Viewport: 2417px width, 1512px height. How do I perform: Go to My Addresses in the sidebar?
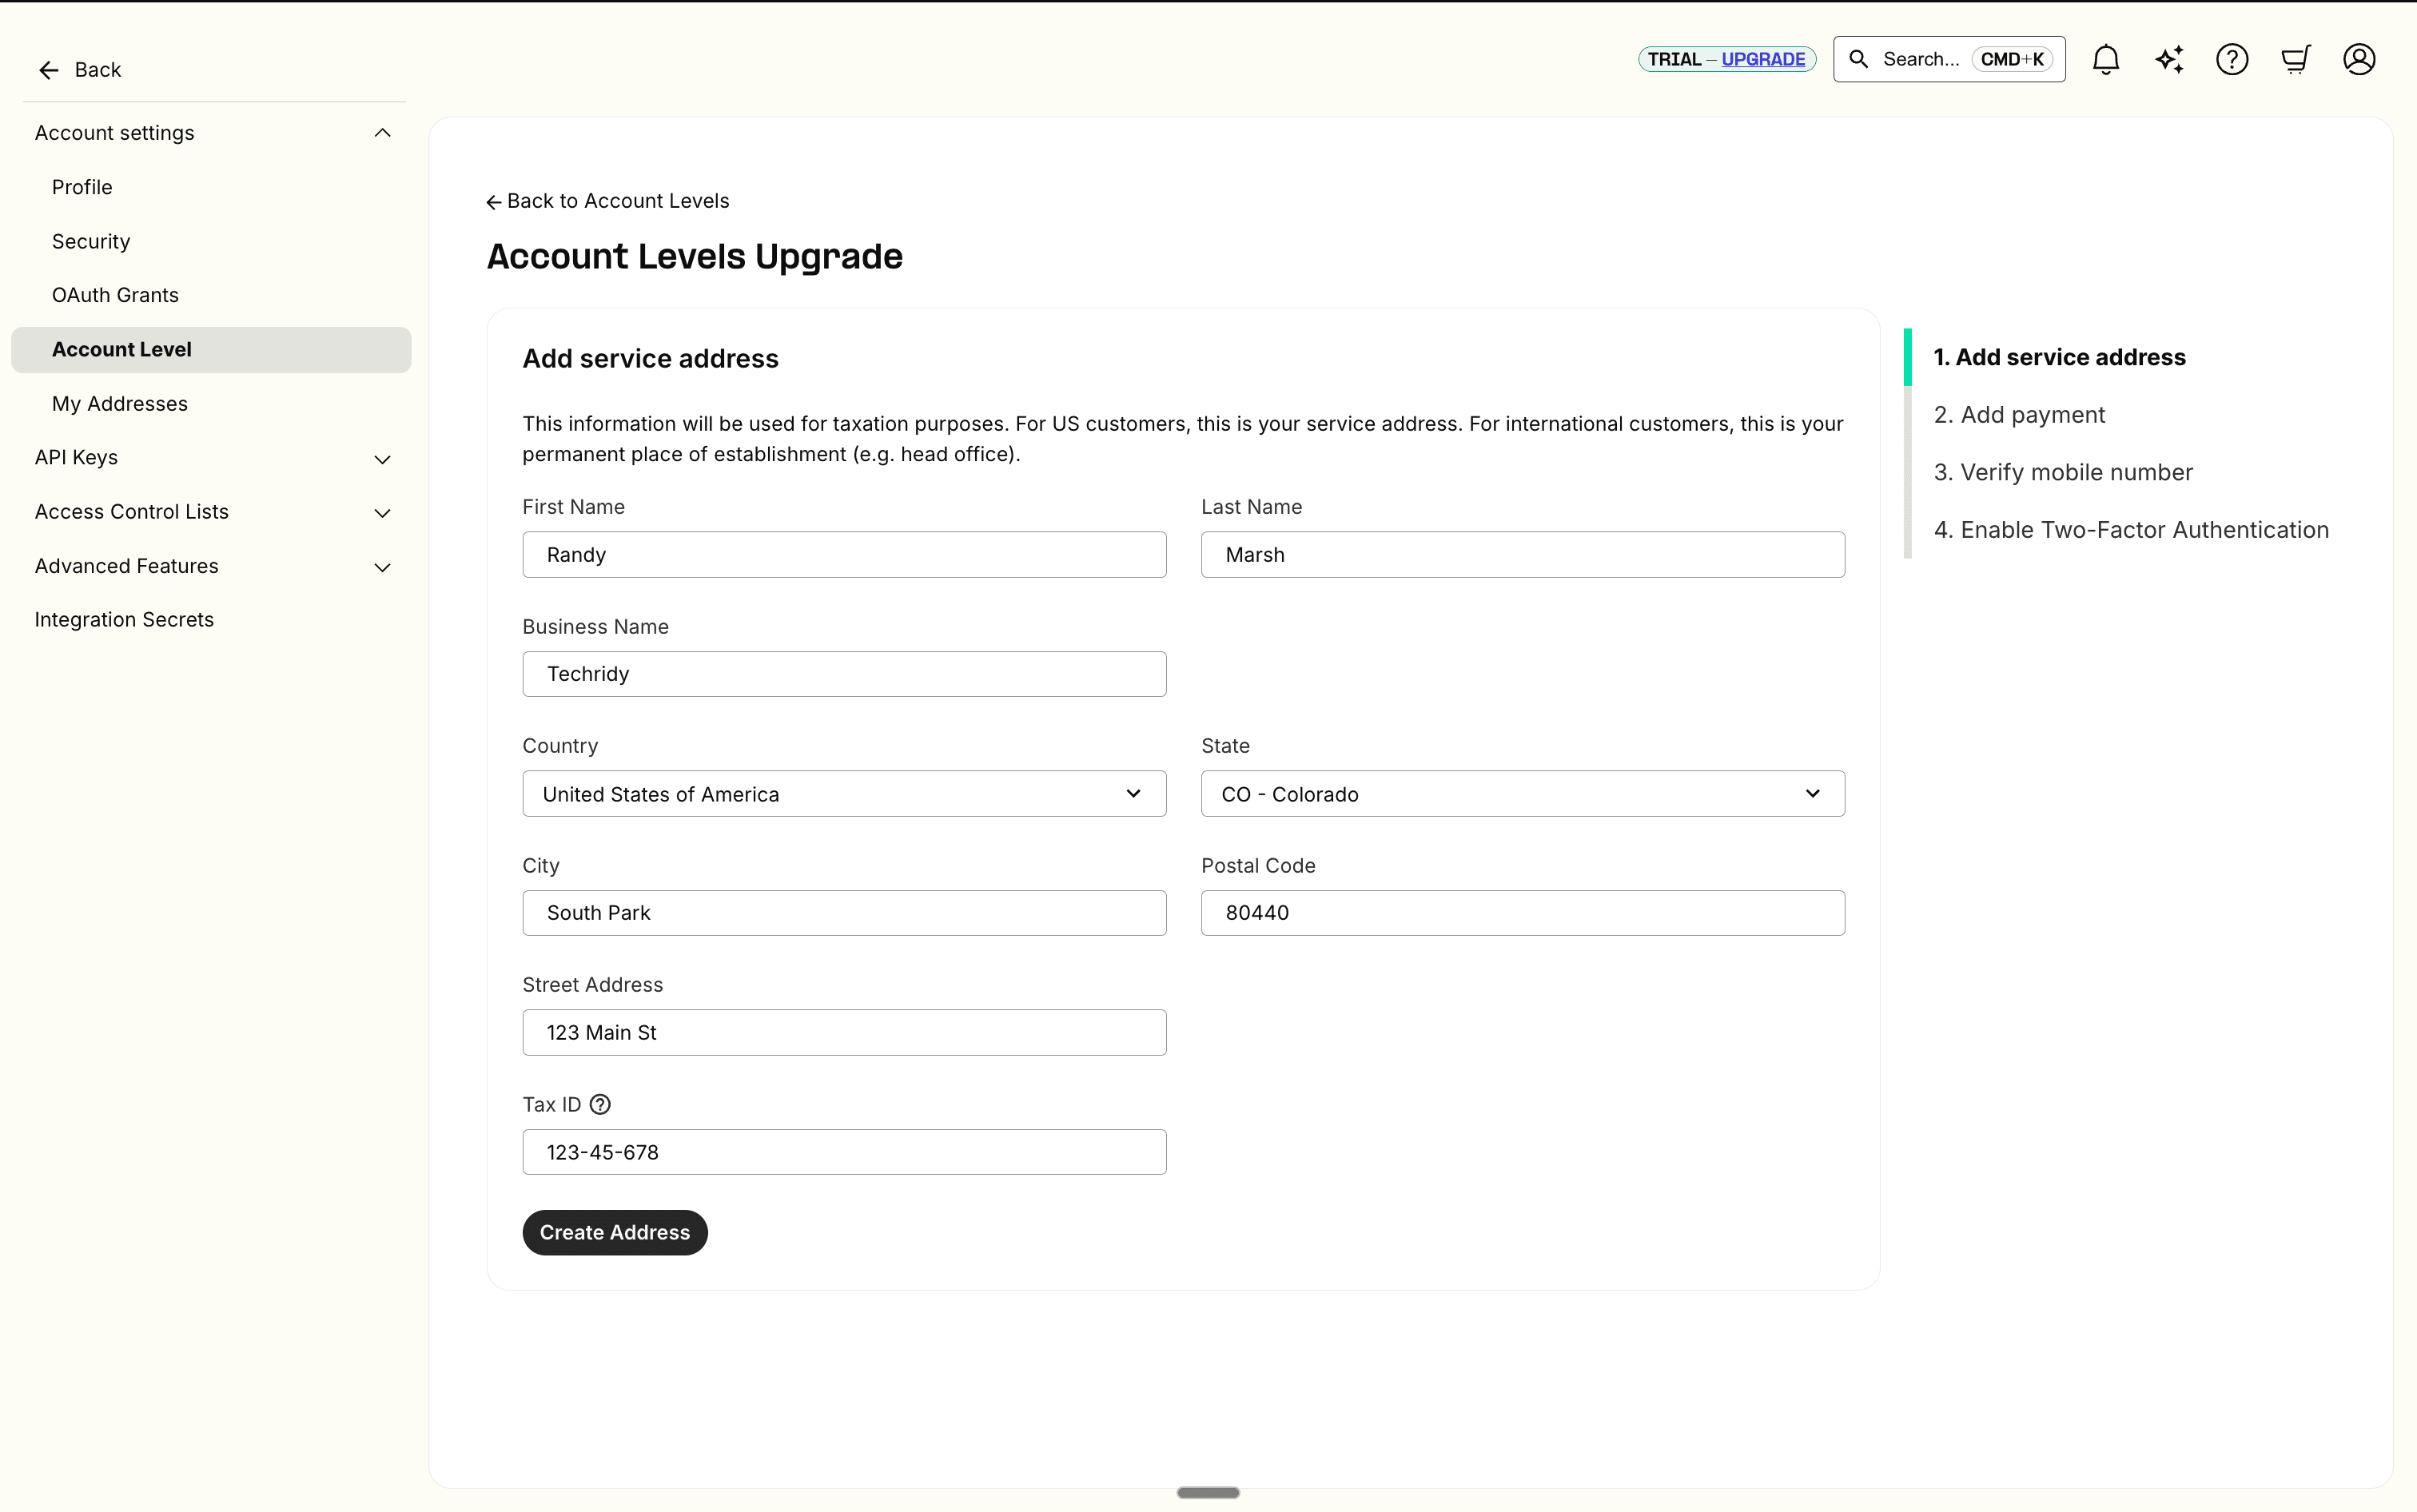click(x=120, y=404)
